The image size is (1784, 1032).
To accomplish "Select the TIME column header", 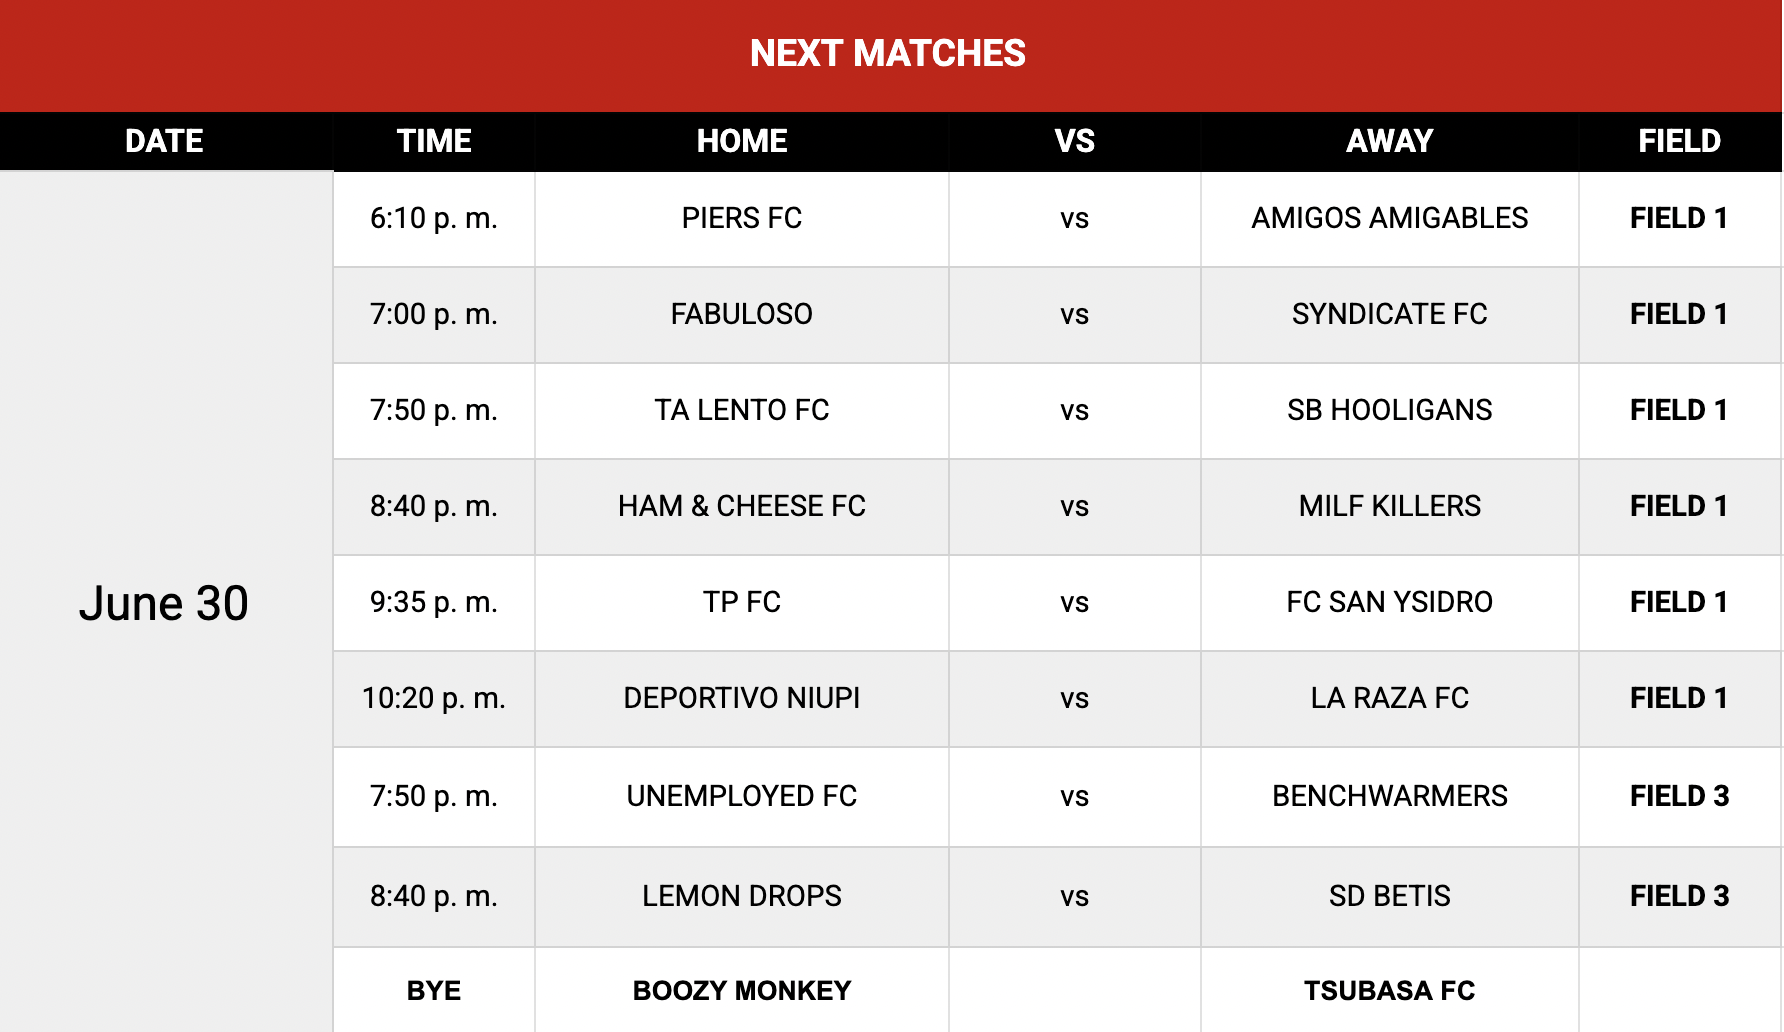I will pyautogui.click(x=434, y=141).
